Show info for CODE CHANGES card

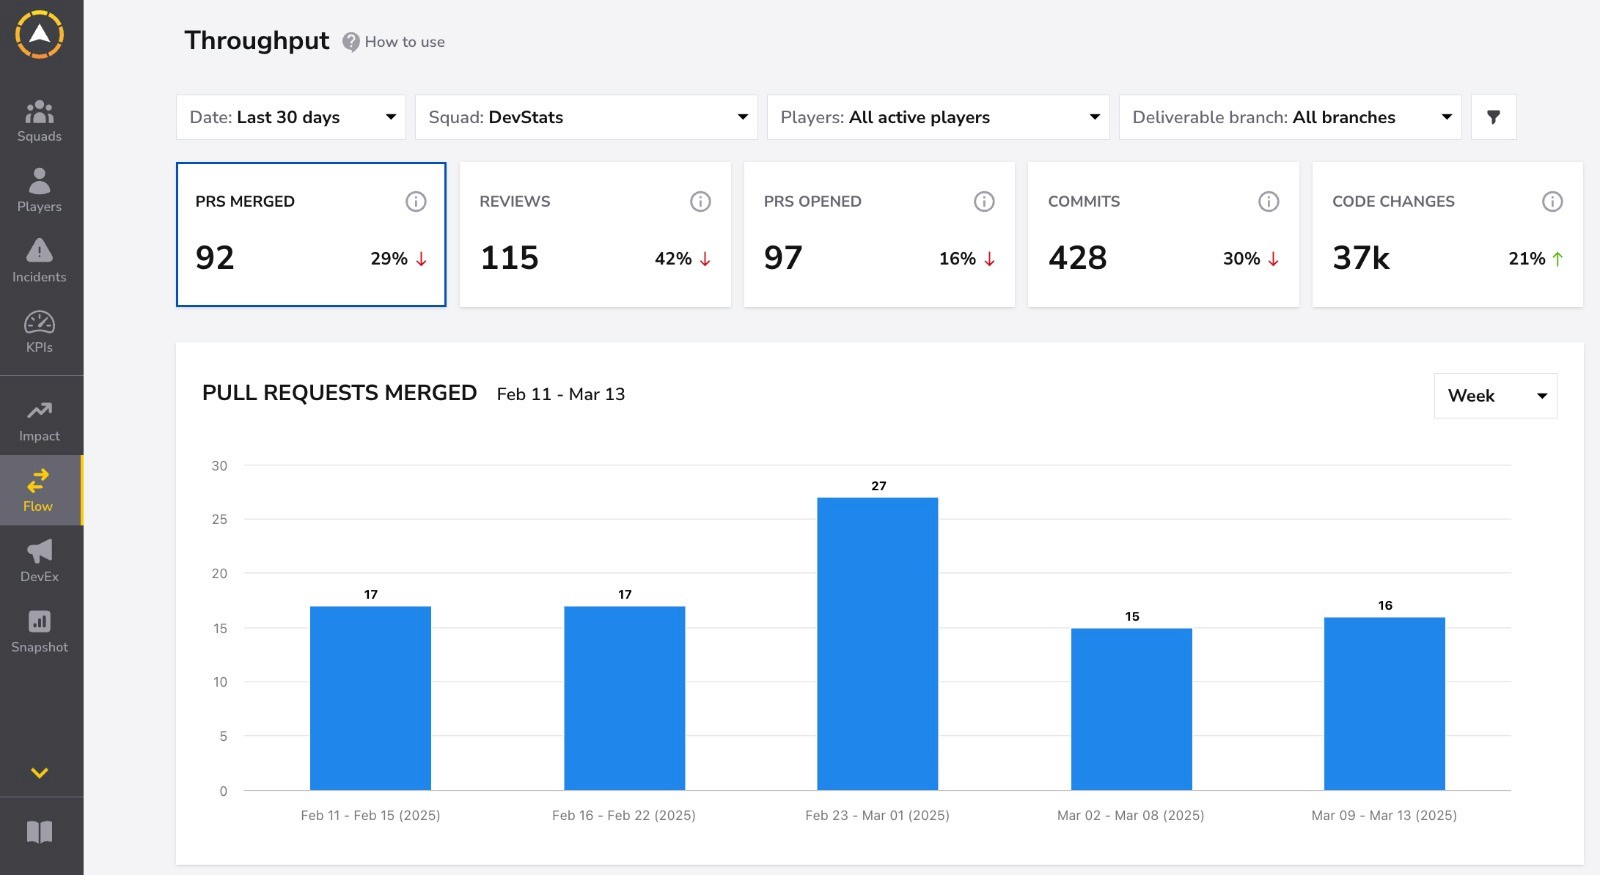coord(1552,202)
